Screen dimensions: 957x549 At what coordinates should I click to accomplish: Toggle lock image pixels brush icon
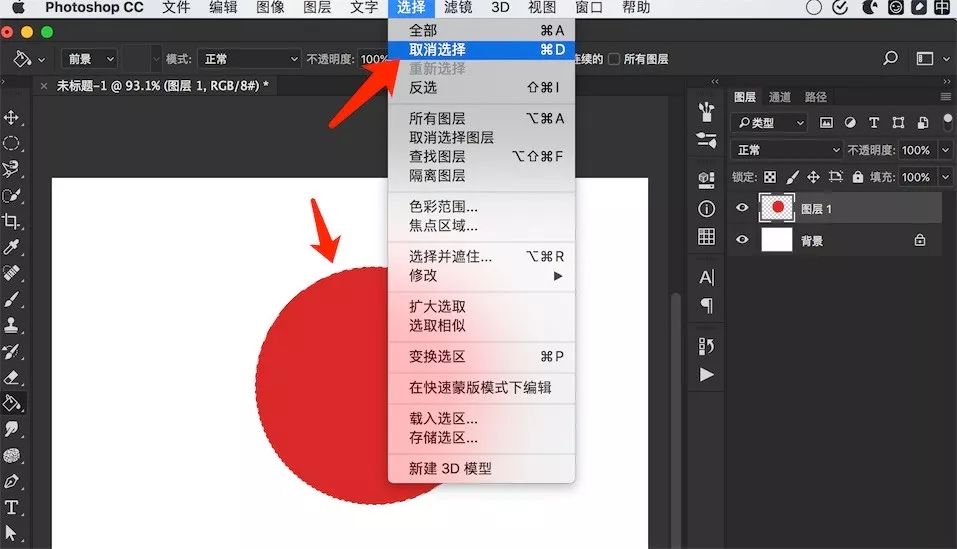point(792,177)
